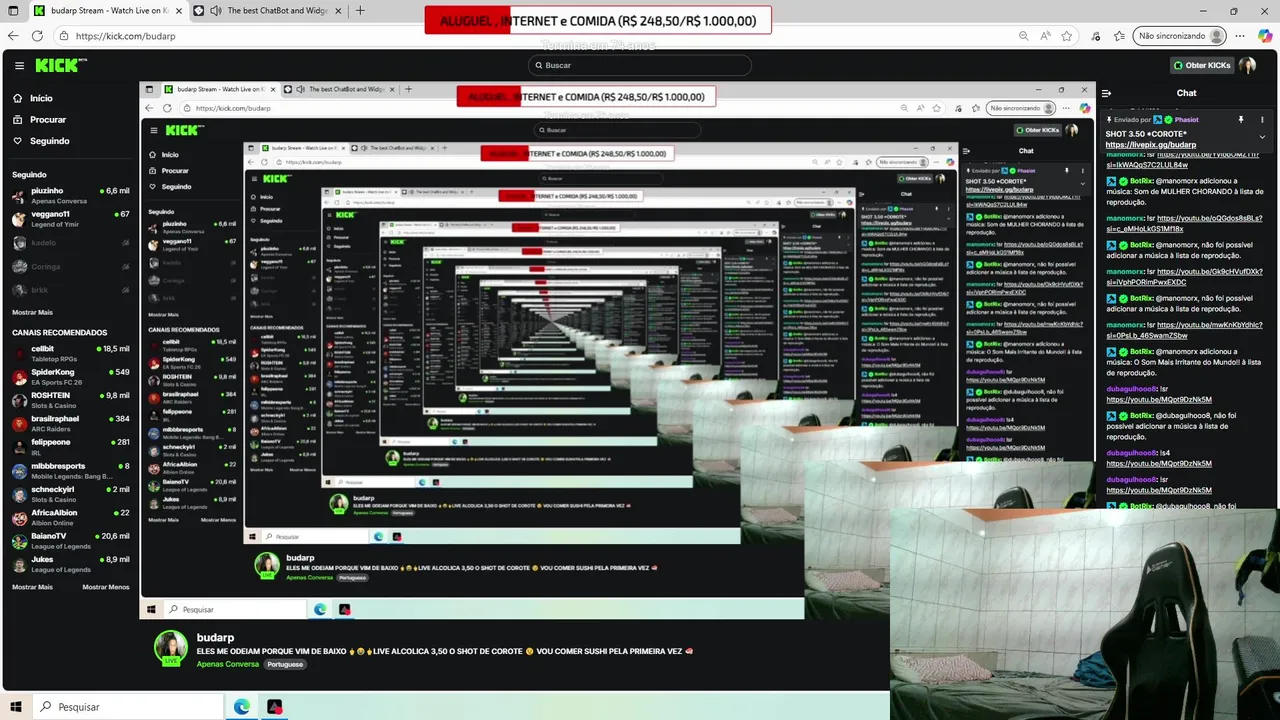Click Mostrar Menos under recommended channels

coord(106,587)
